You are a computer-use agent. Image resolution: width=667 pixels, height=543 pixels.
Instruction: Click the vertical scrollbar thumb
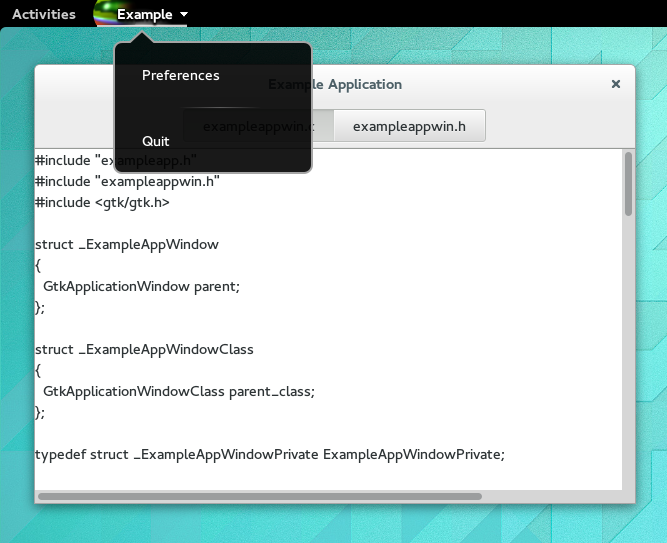(x=628, y=184)
